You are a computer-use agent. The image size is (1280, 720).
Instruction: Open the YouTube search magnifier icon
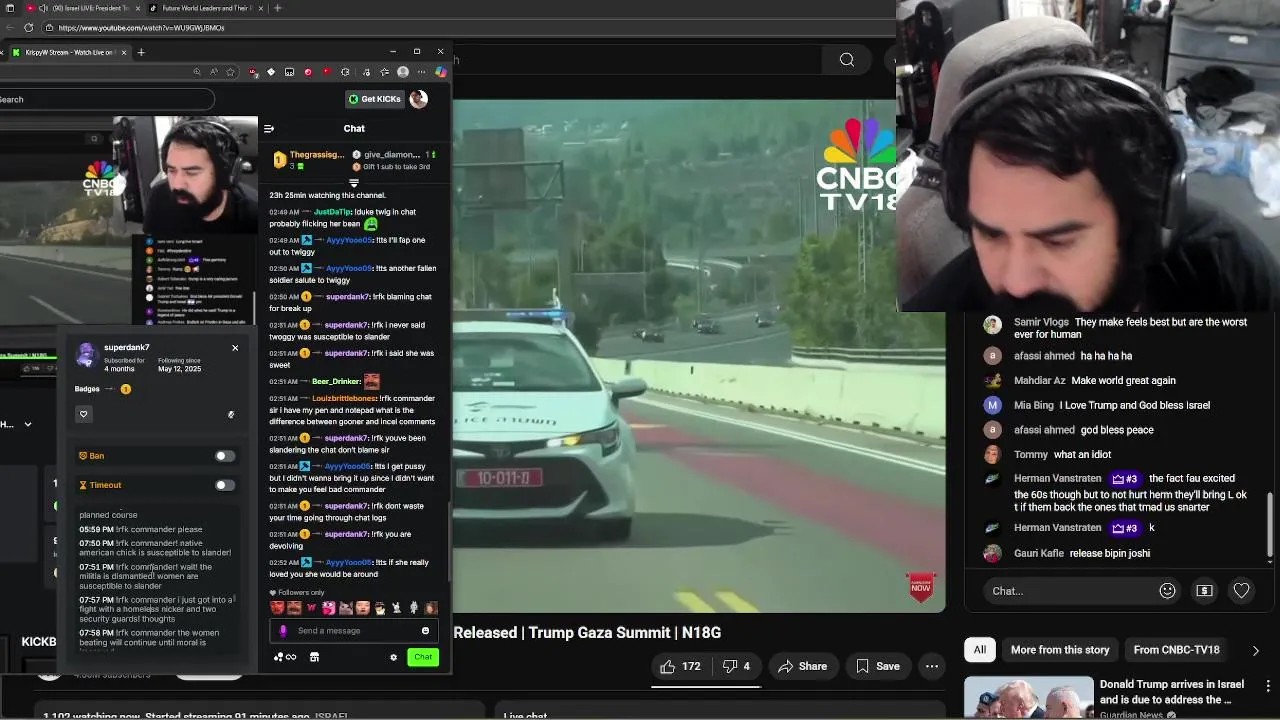[x=847, y=60]
